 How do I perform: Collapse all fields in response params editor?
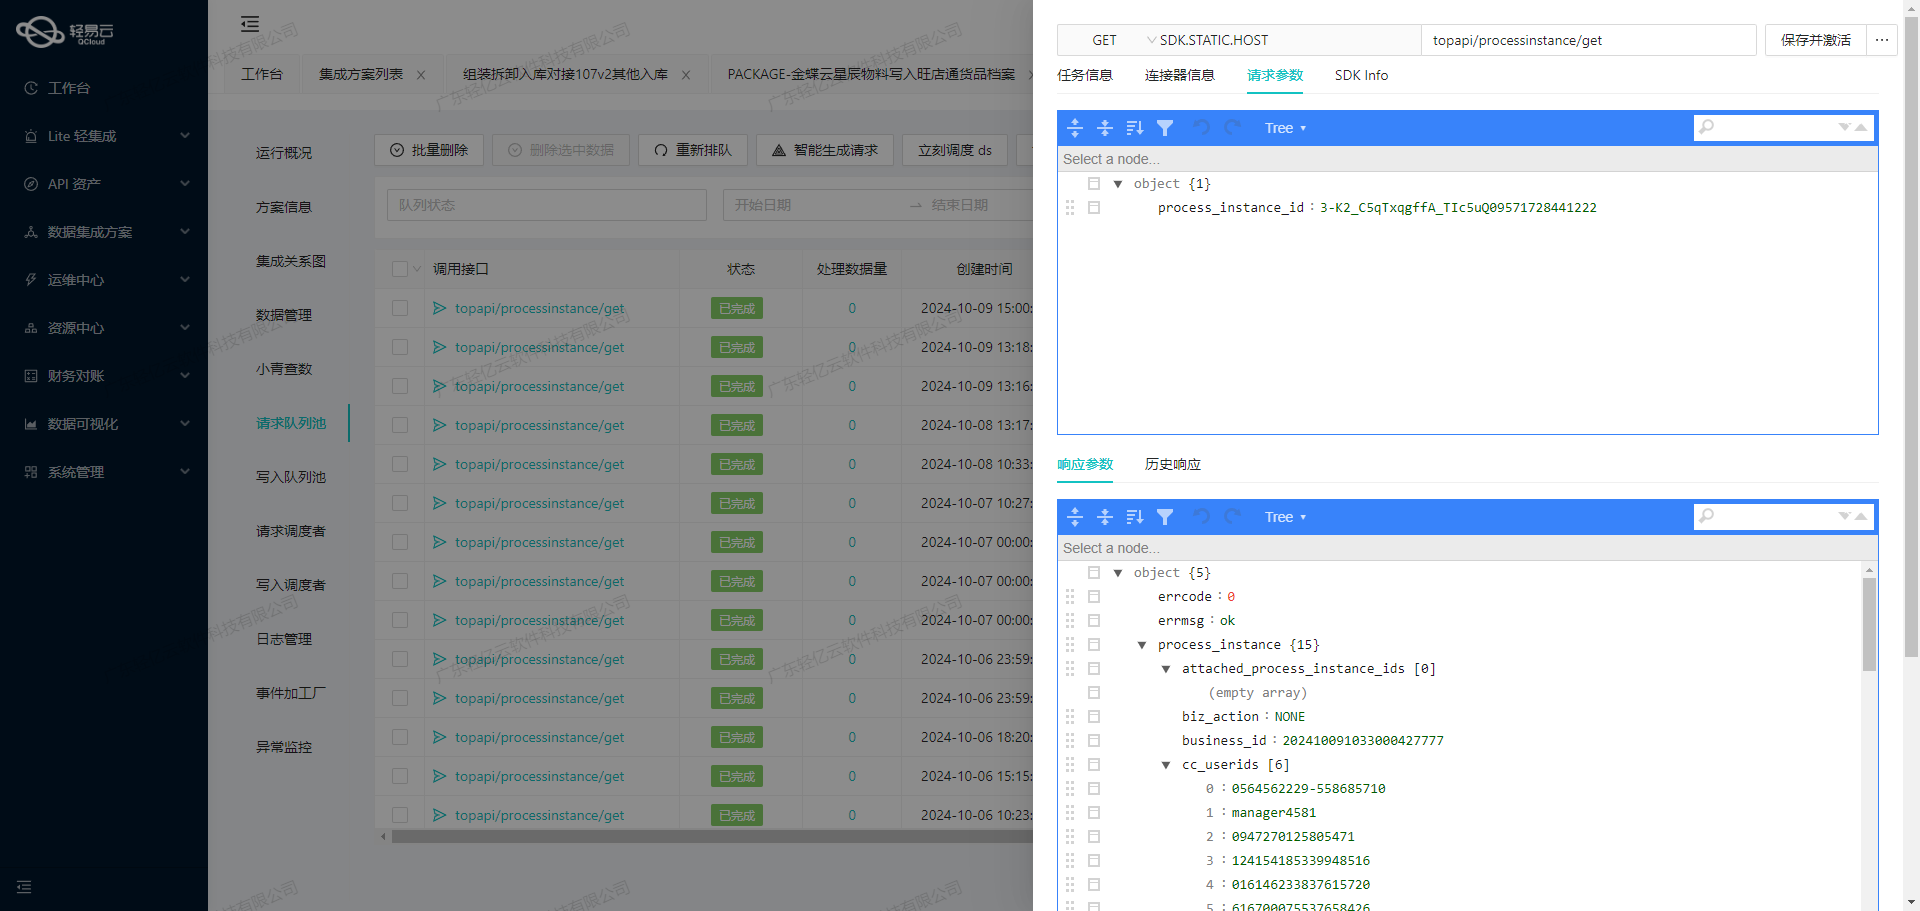pyautogui.click(x=1105, y=517)
